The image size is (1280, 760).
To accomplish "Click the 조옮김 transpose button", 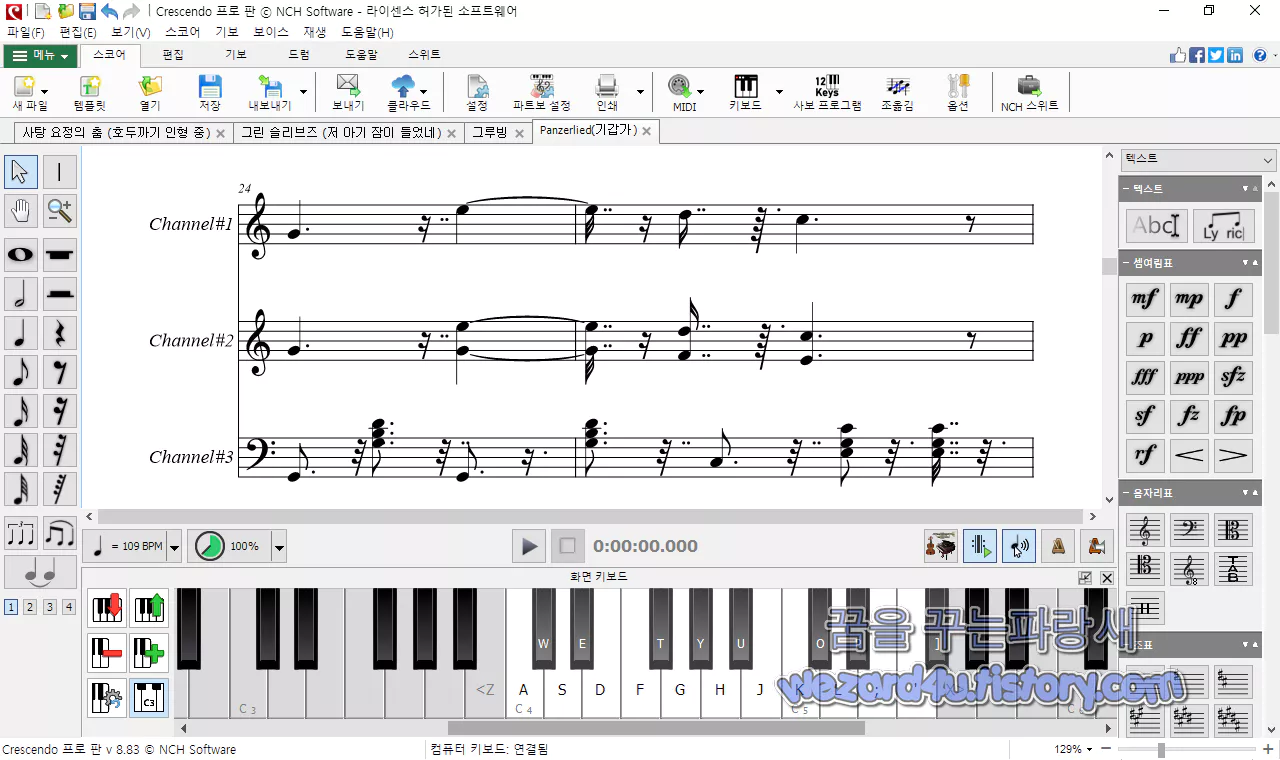I will (x=897, y=92).
